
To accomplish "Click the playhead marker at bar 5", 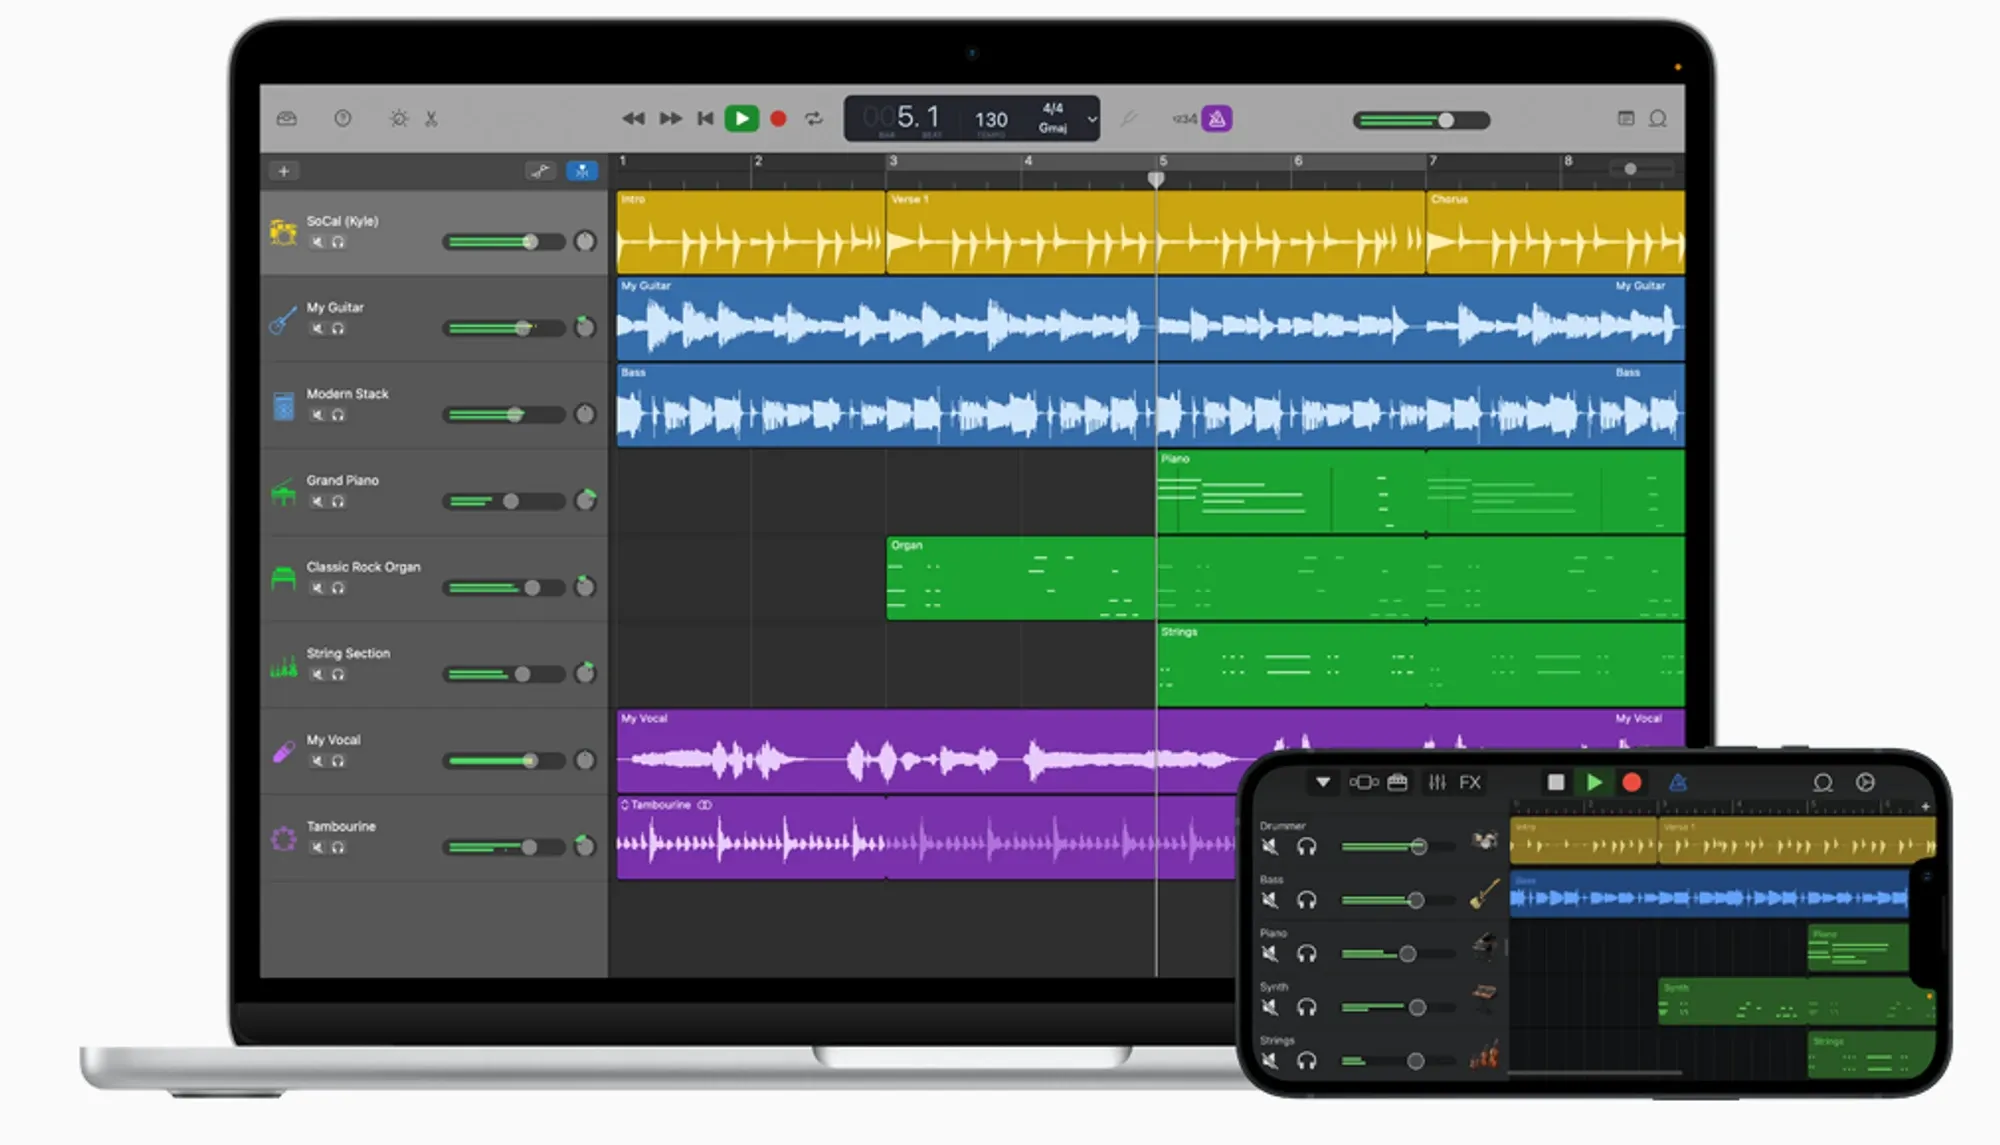I will (1156, 179).
